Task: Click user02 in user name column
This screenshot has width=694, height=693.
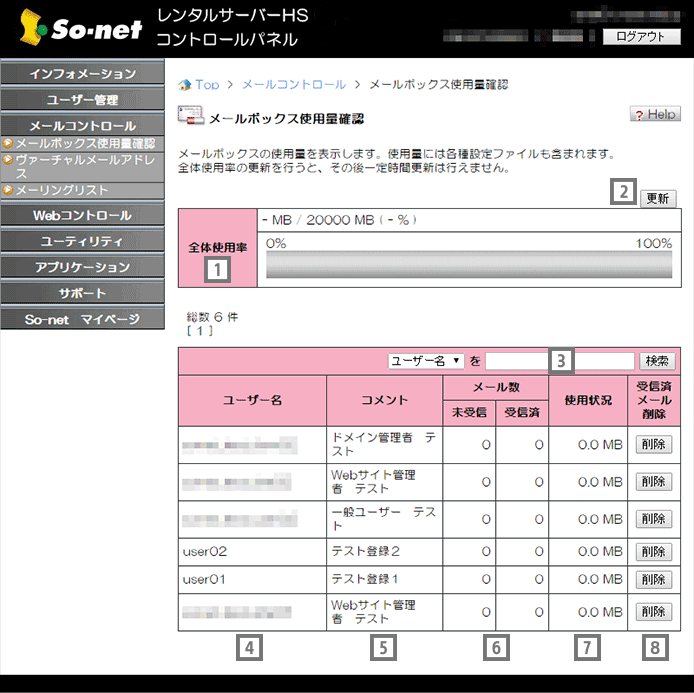Action: (x=205, y=551)
